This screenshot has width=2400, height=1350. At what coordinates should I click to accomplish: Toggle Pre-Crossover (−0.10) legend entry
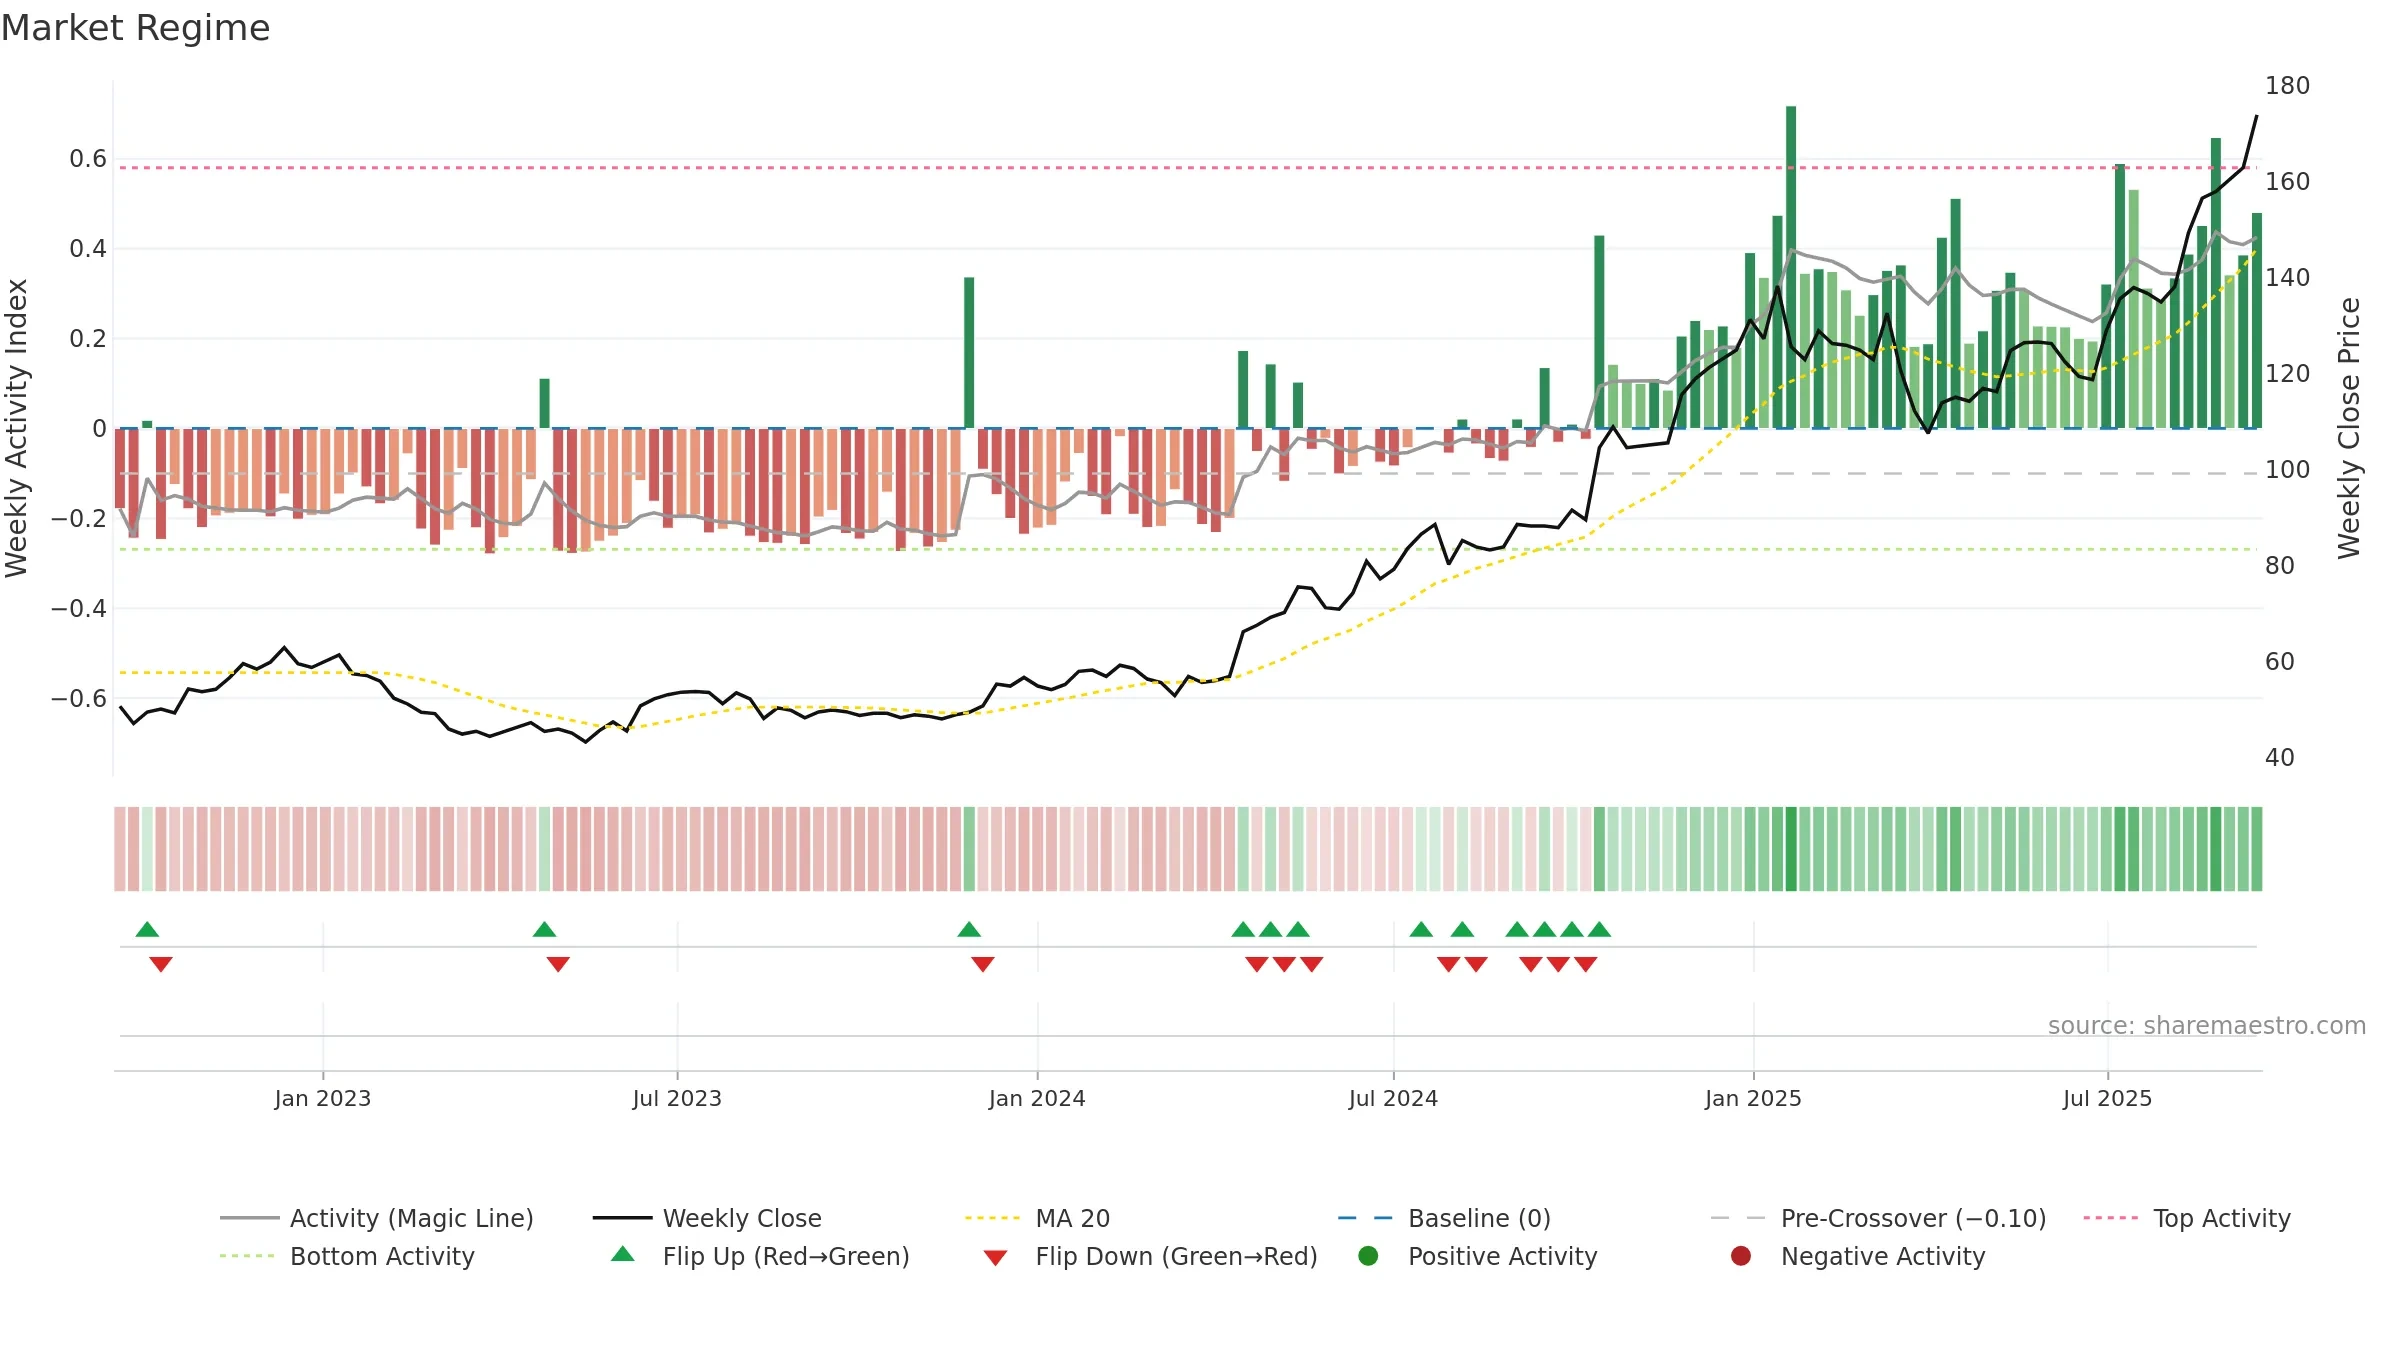[1878, 1218]
